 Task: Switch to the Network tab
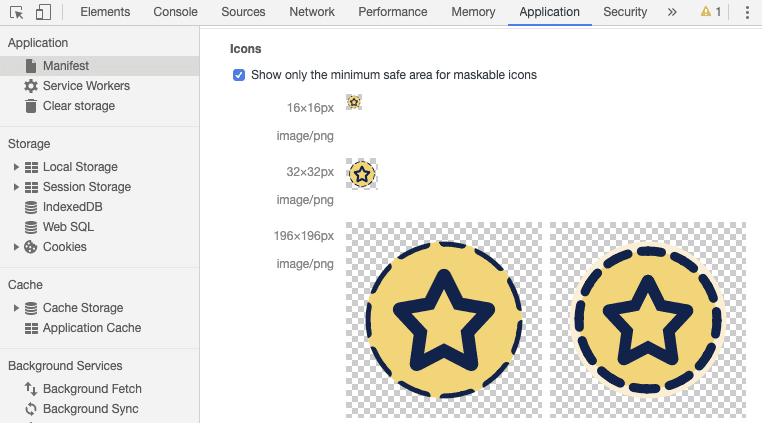(312, 12)
